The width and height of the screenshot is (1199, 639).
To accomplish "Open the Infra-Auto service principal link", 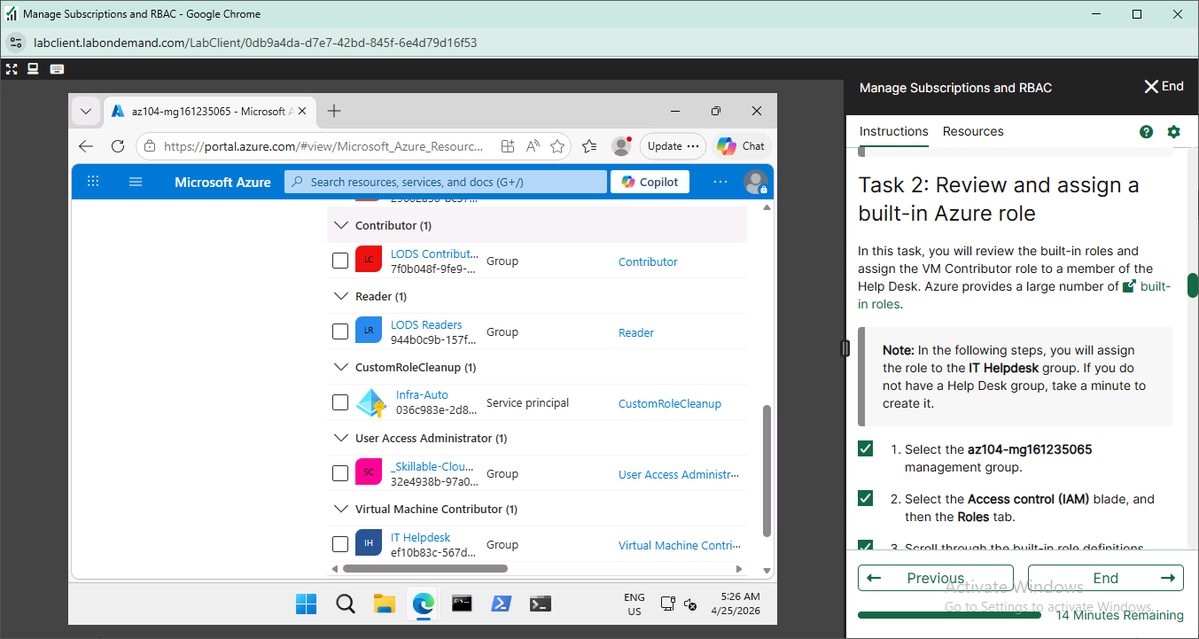I will point(422,395).
